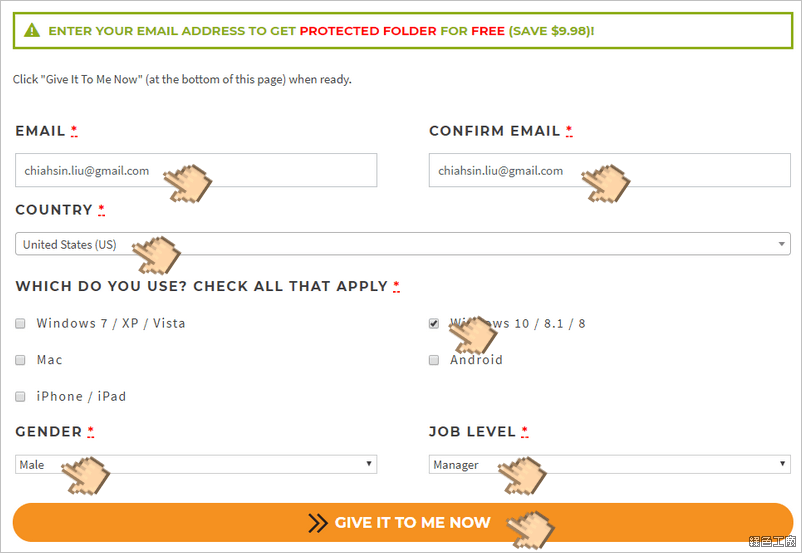The height and width of the screenshot is (553, 802).
Task: Click the double-chevron icon on the orange button
Action: point(318,523)
